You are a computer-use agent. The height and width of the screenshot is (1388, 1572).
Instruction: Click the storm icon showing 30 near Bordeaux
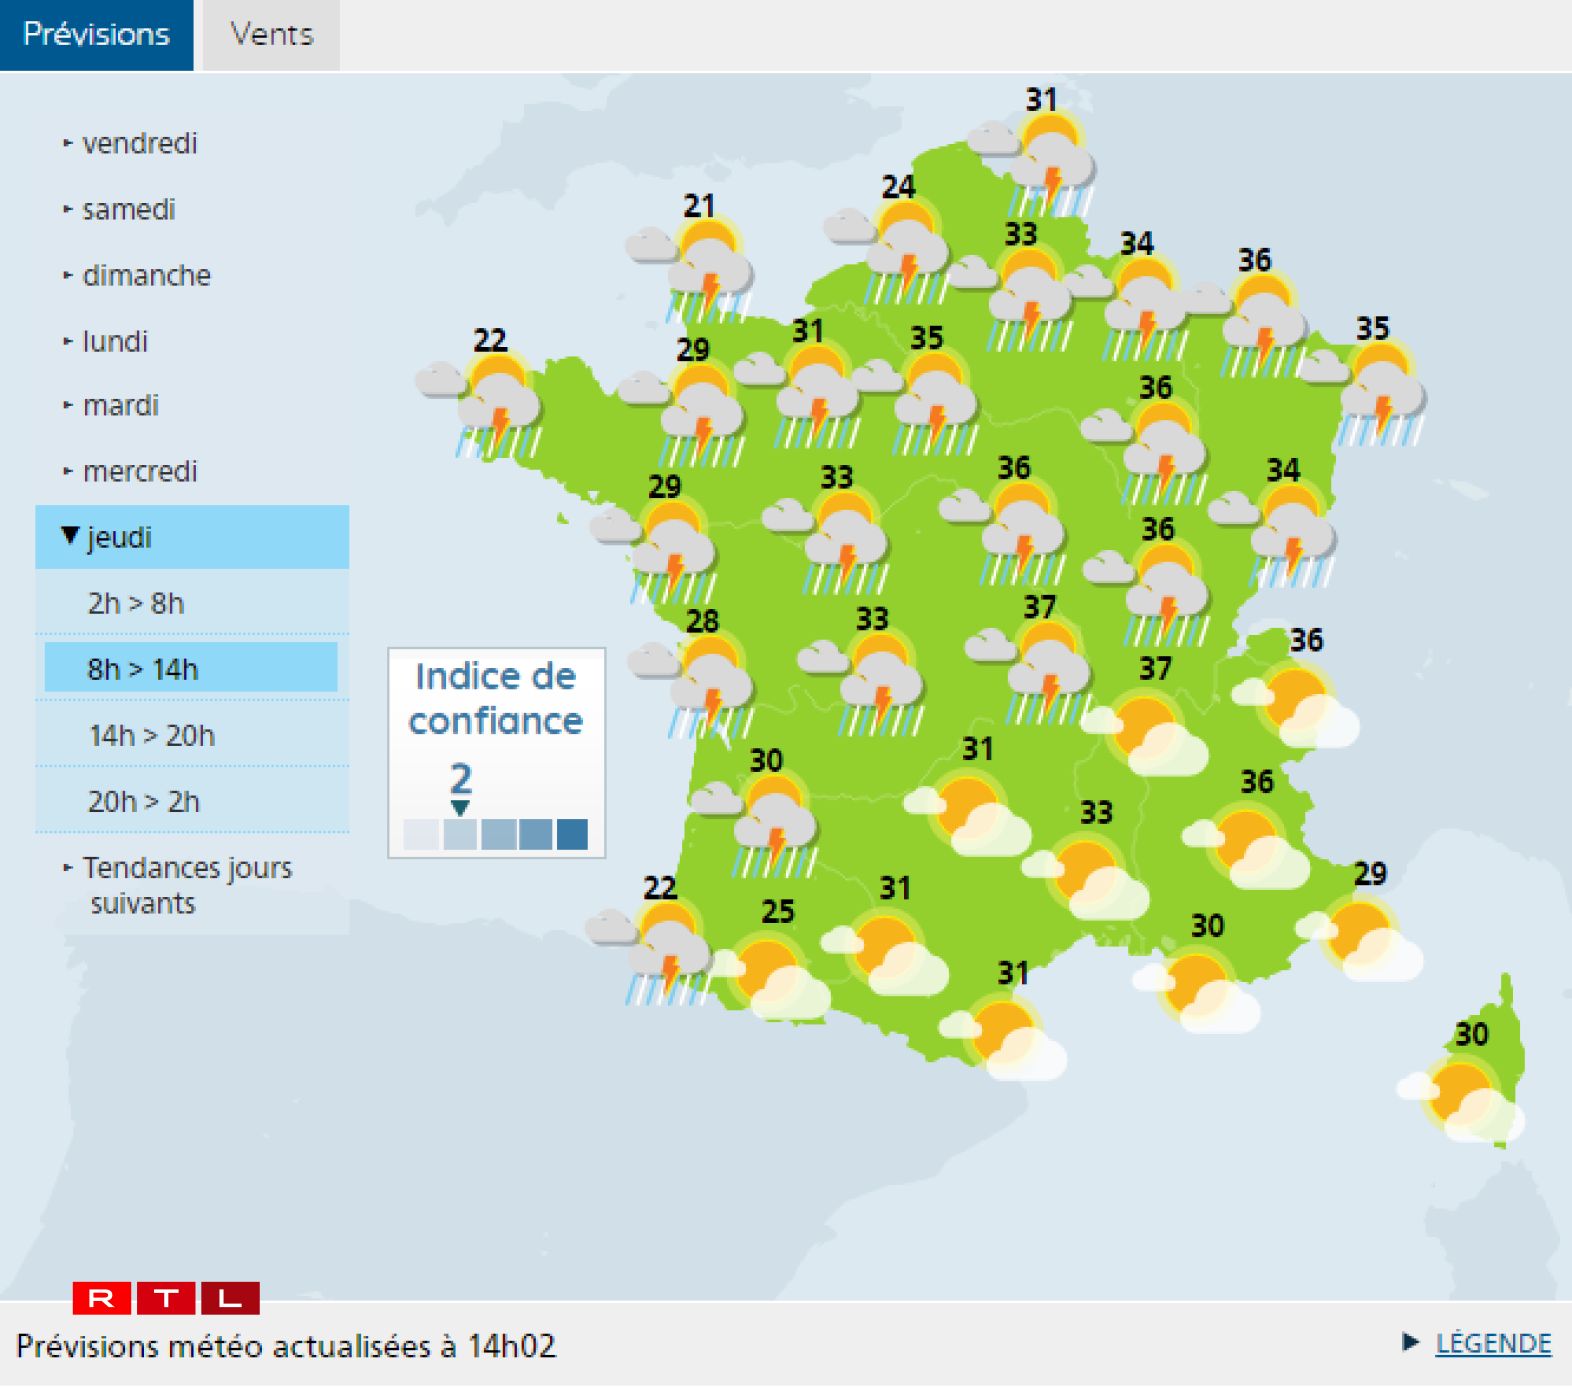[757, 824]
